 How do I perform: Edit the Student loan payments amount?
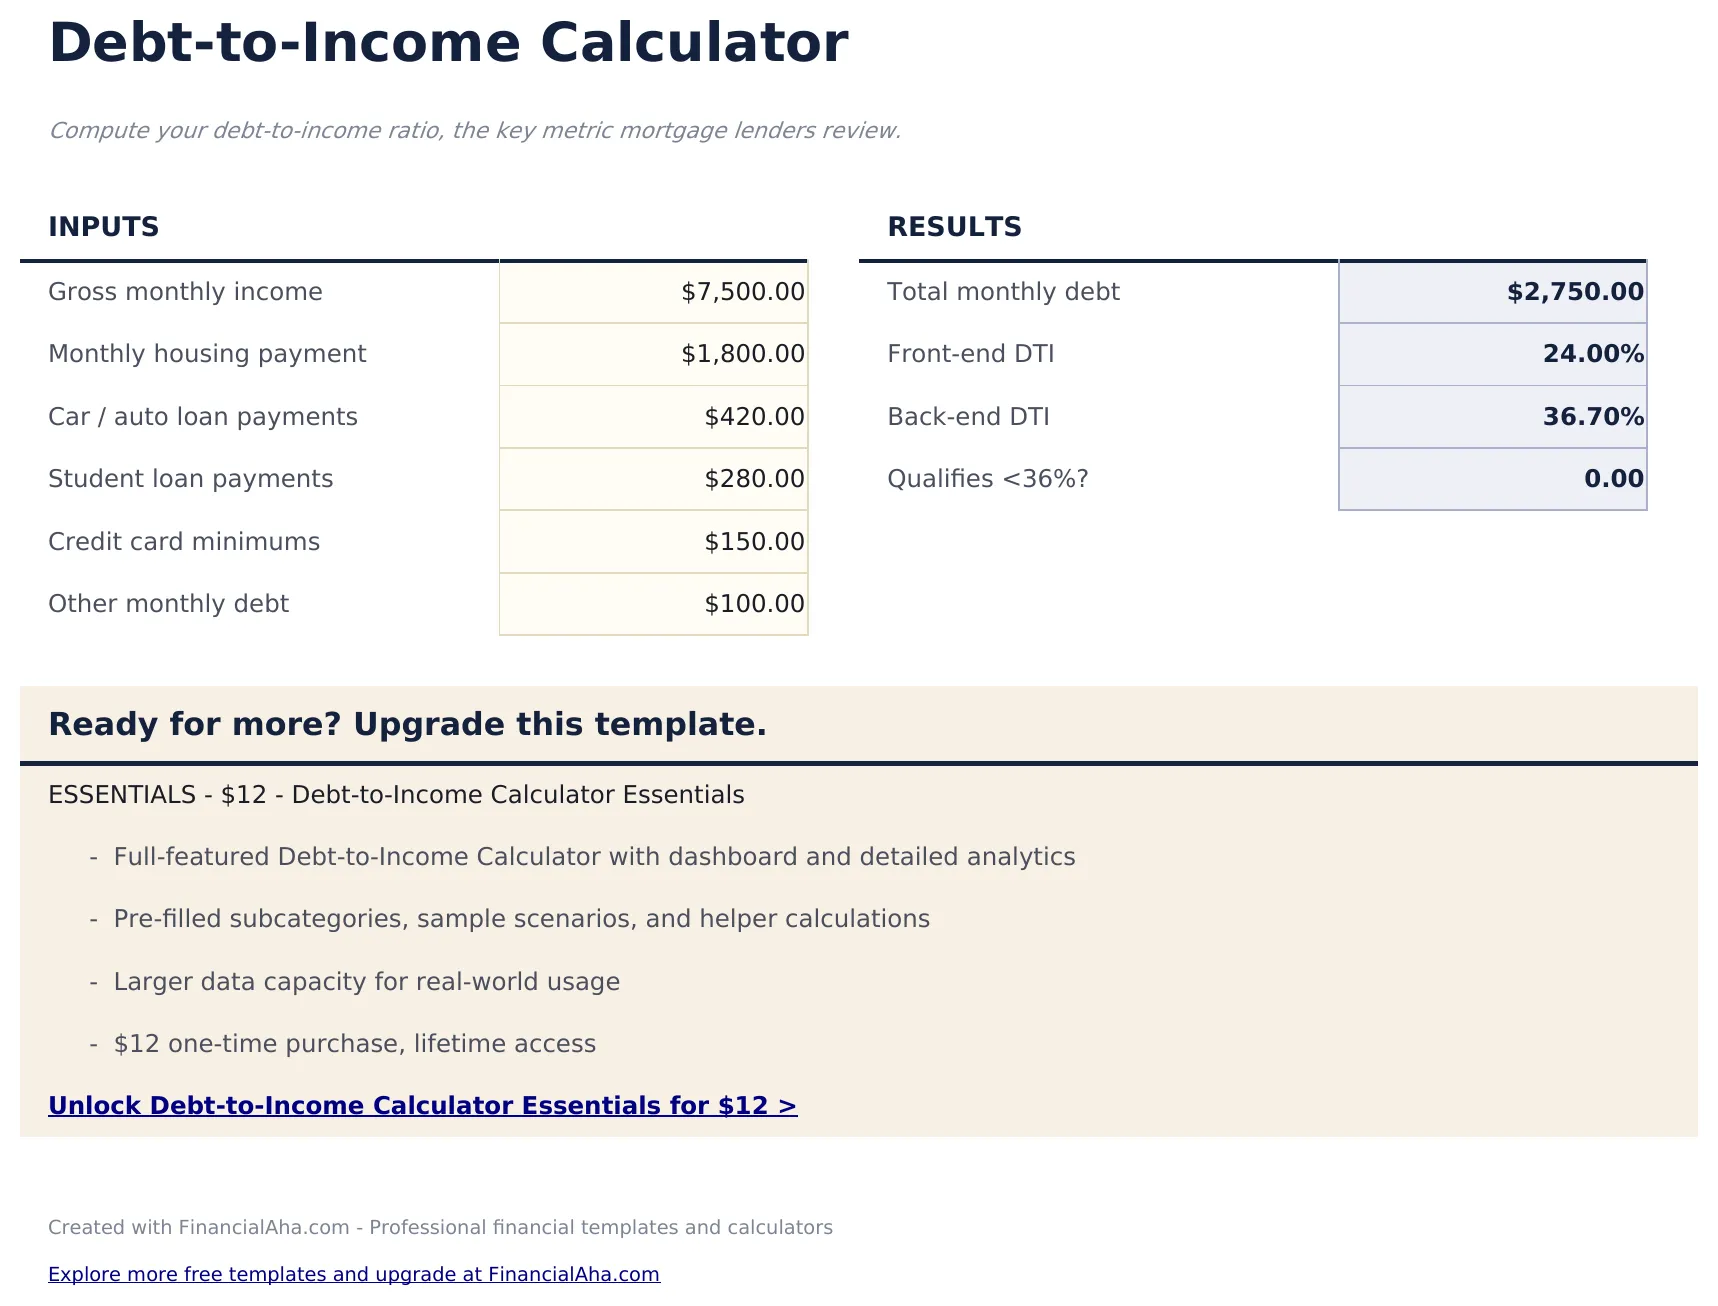click(652, 478)
